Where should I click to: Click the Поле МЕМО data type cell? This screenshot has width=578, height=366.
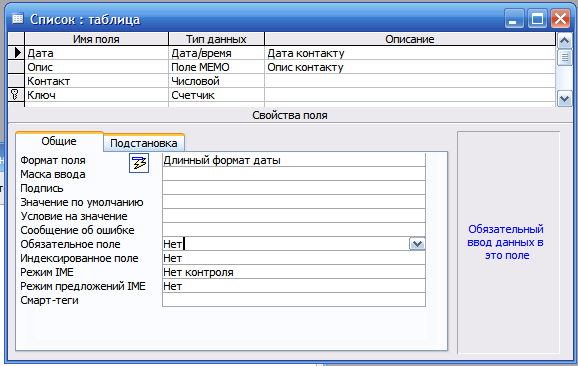click(x=216, y=67)
